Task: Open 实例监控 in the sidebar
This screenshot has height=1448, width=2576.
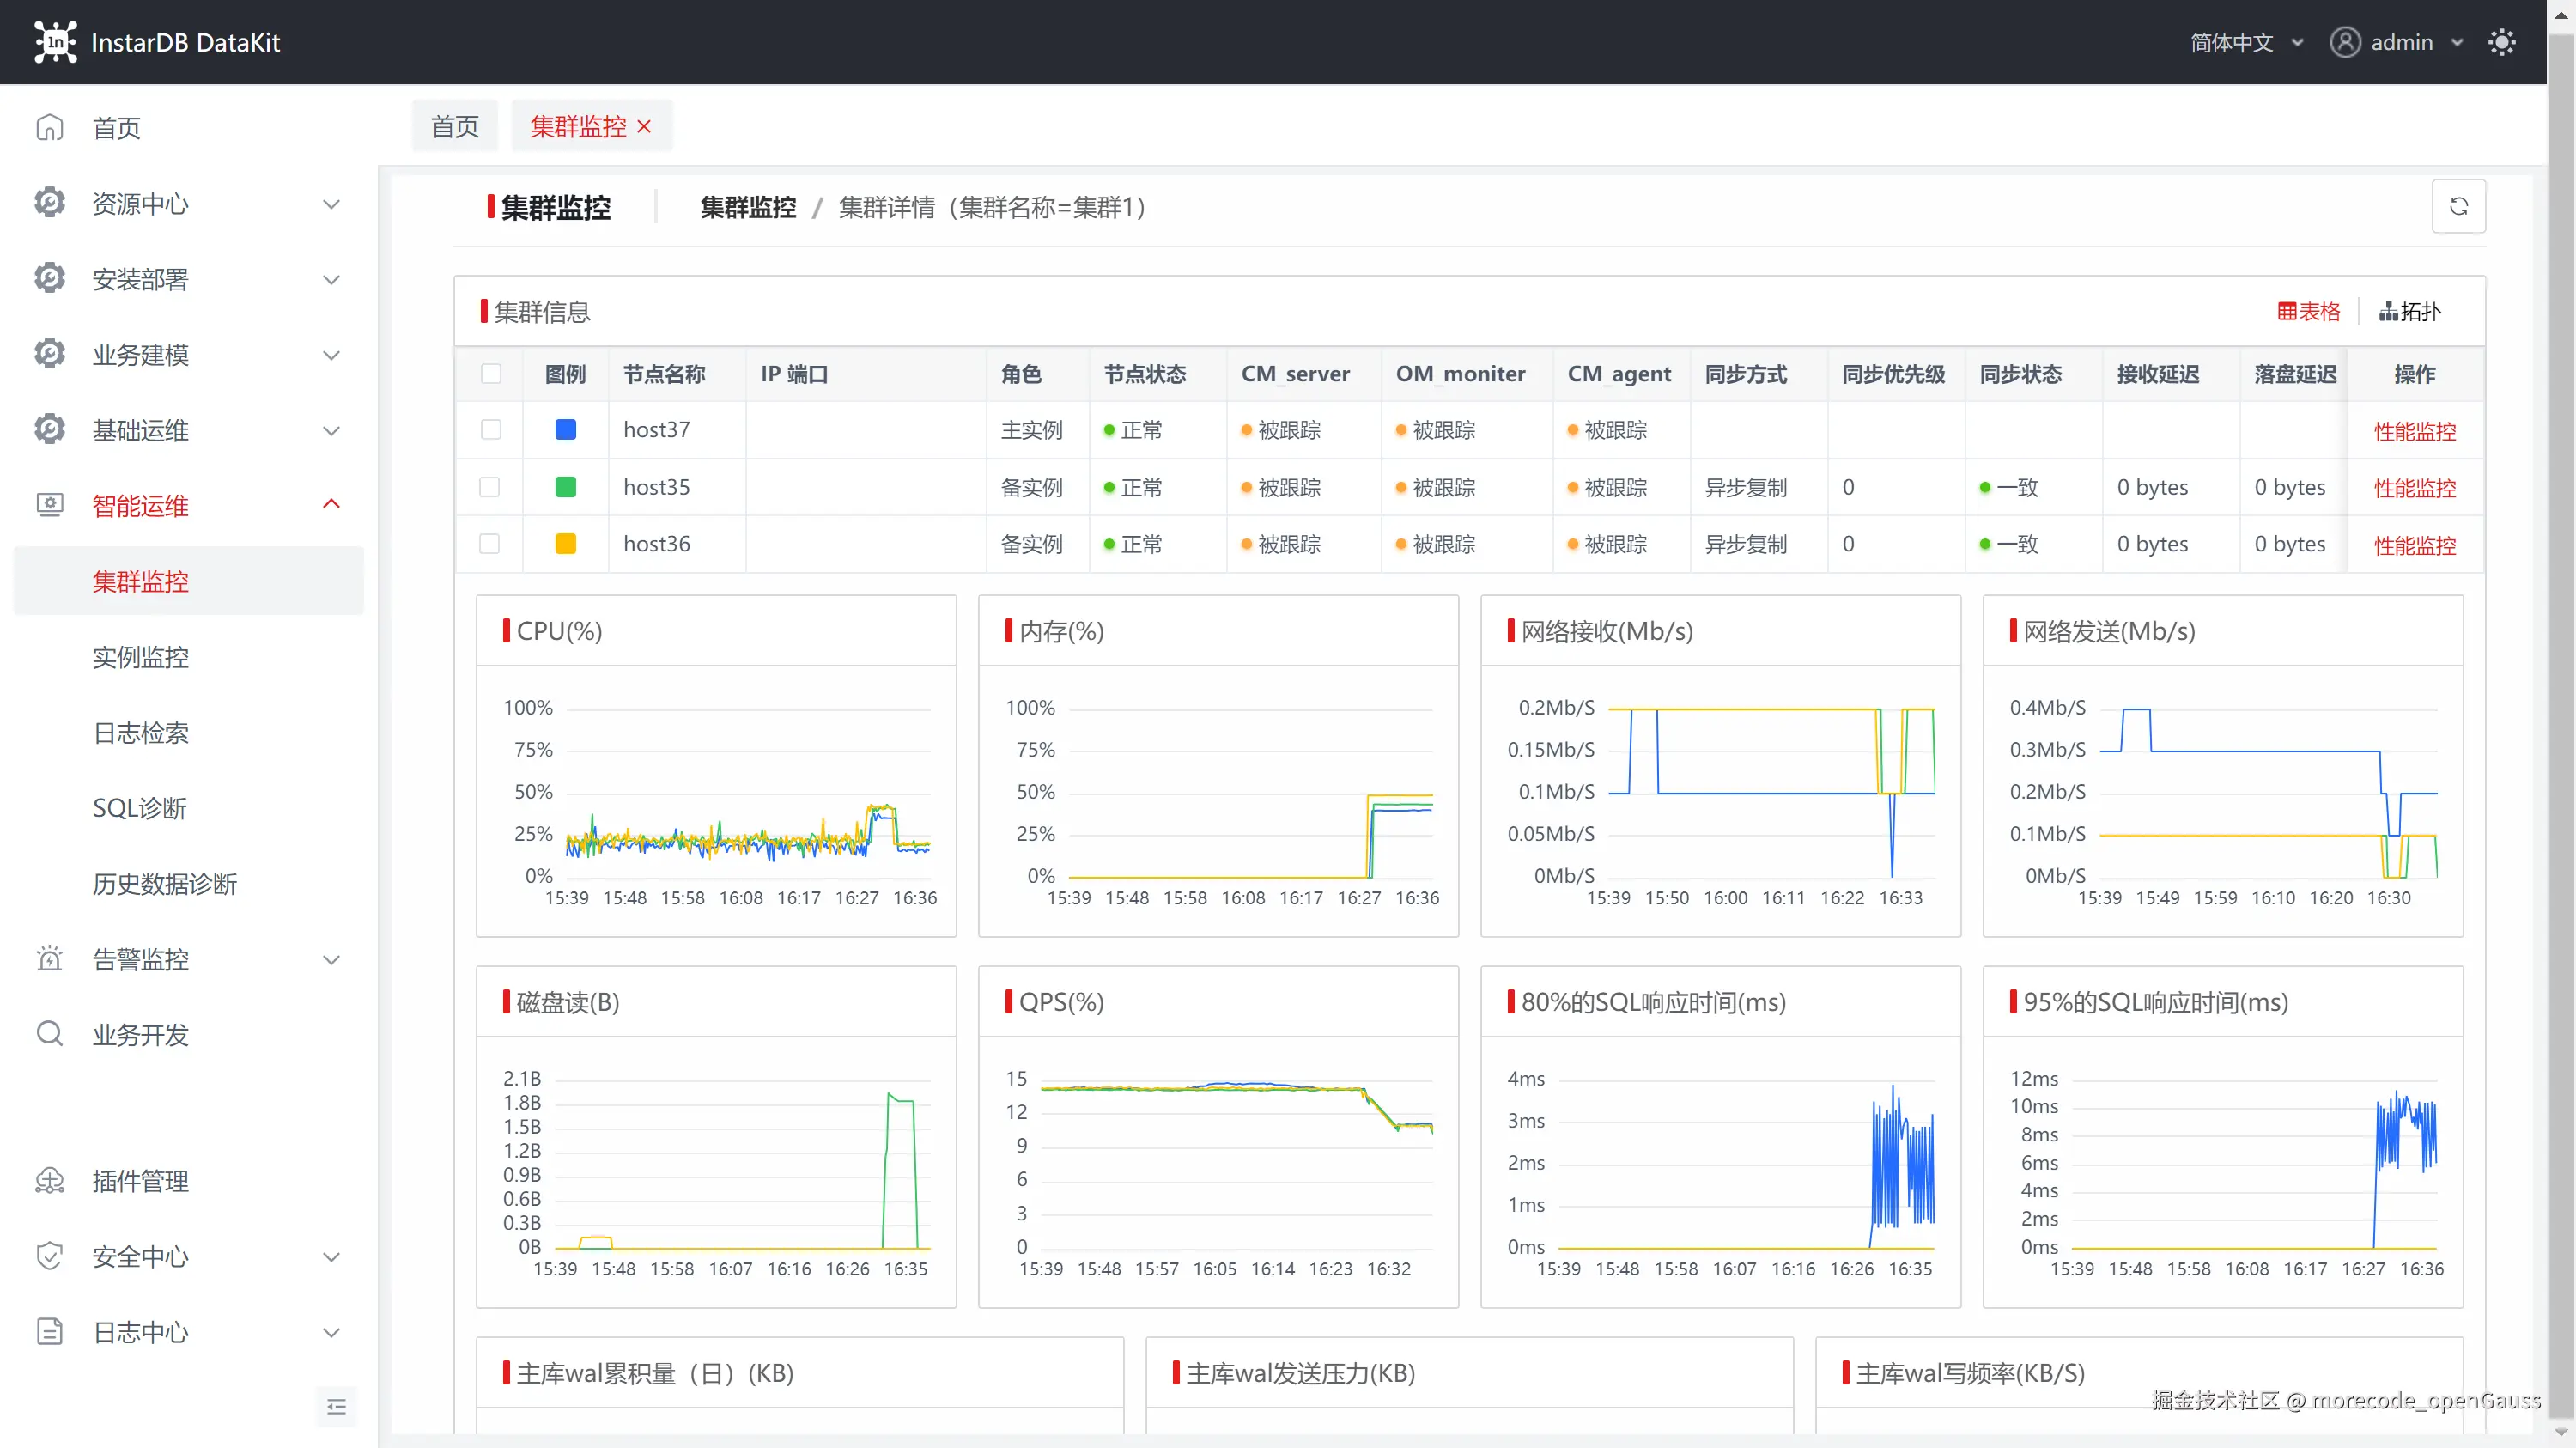Action: click(140, 657)
